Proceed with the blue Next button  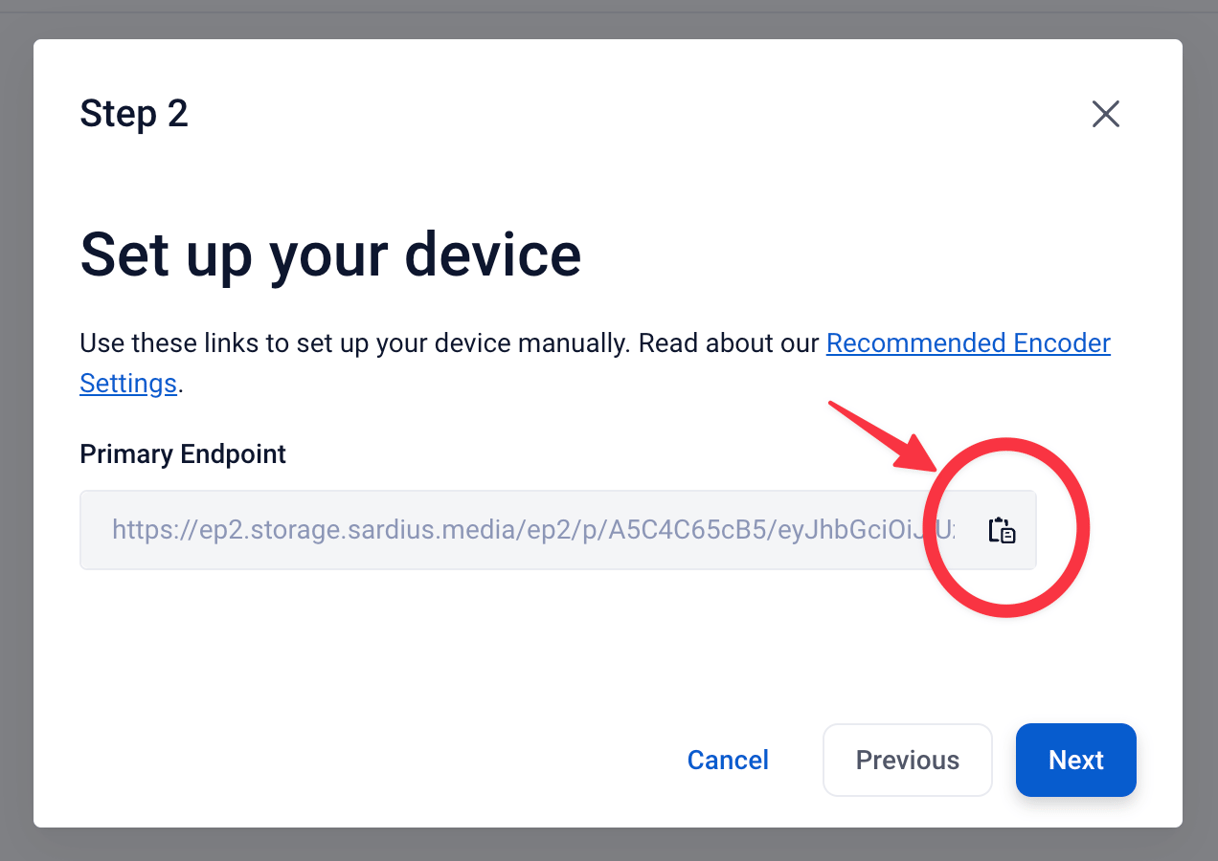pos(1075,760)
